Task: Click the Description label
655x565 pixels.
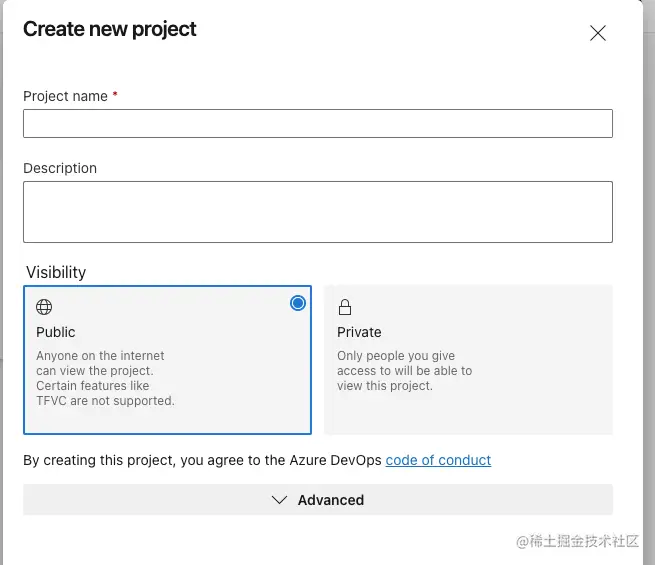Action: (x=60, y=168)
